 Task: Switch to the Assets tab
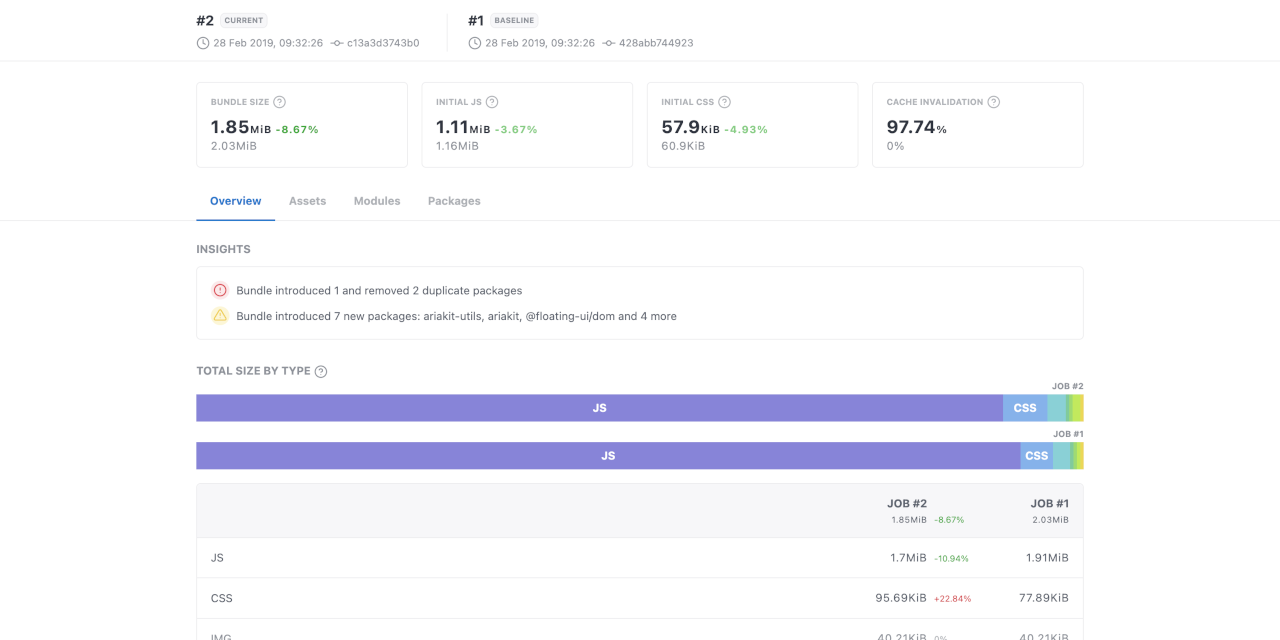point(307,200)
